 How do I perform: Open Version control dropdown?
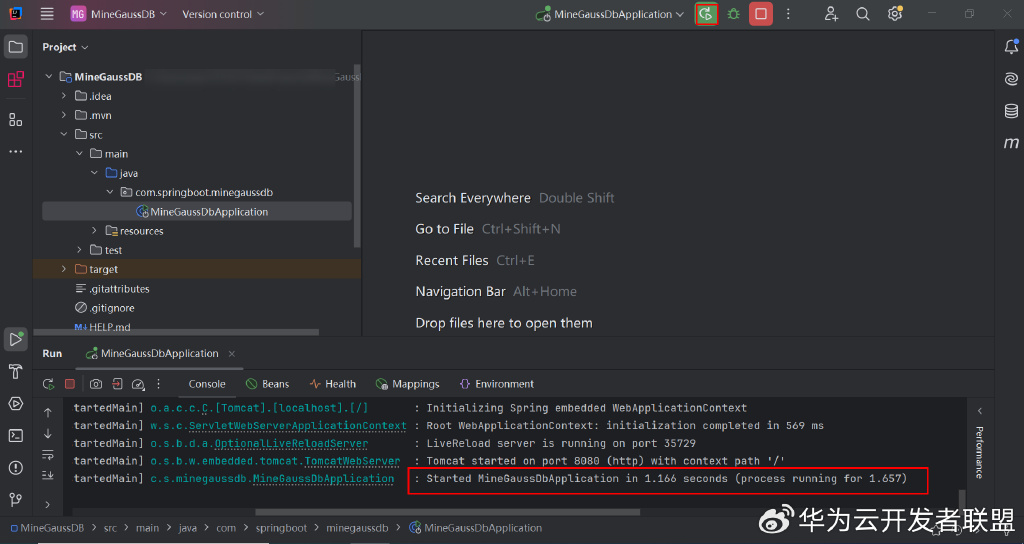coord(223,14)
